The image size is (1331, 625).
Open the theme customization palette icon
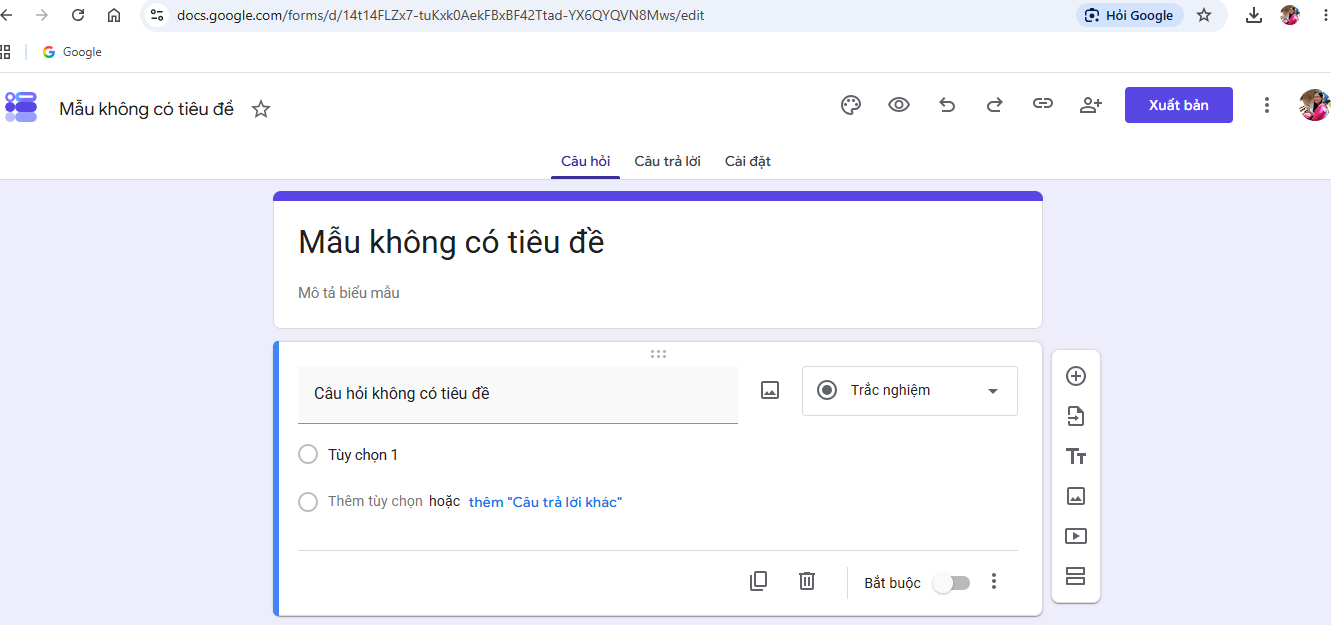point(851,105)
